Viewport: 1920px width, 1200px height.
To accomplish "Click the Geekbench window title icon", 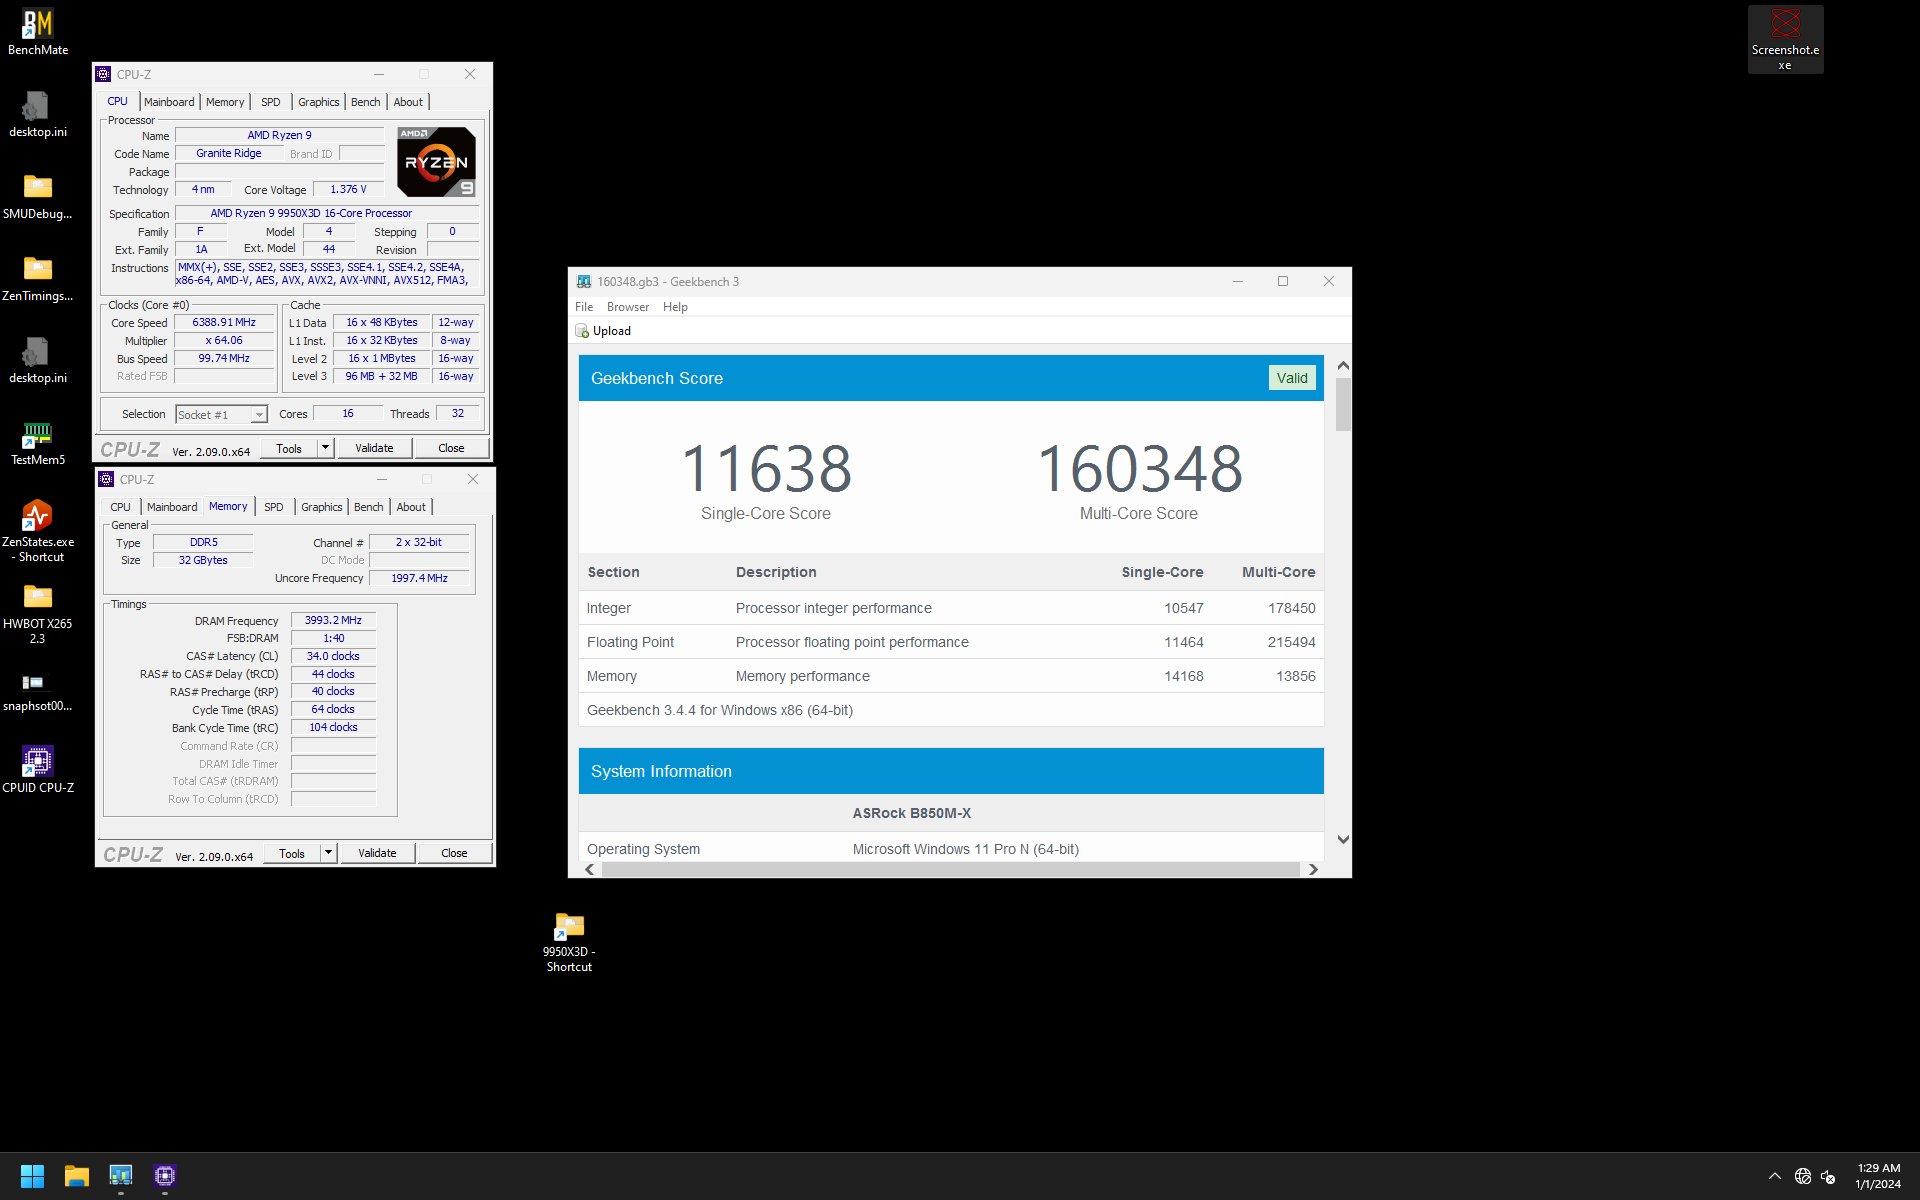I will click(x=584, y=282).
